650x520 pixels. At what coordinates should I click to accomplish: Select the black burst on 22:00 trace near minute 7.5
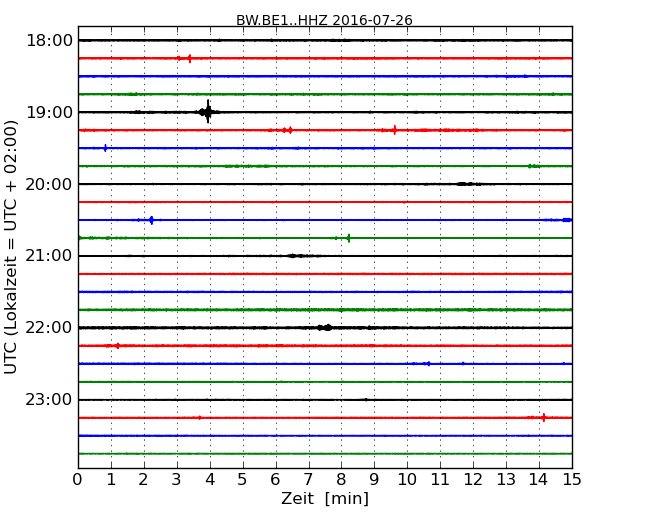click(x=325, y=328)
